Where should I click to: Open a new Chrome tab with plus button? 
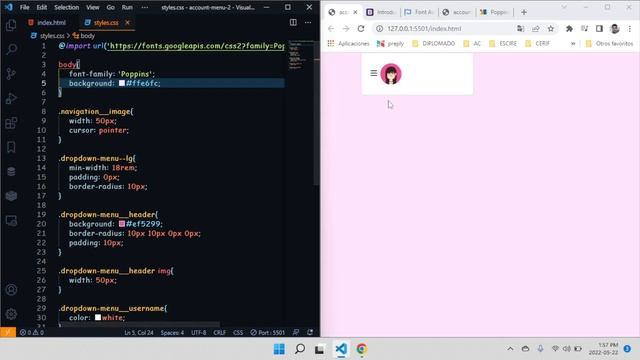click(x=524, y=12)
